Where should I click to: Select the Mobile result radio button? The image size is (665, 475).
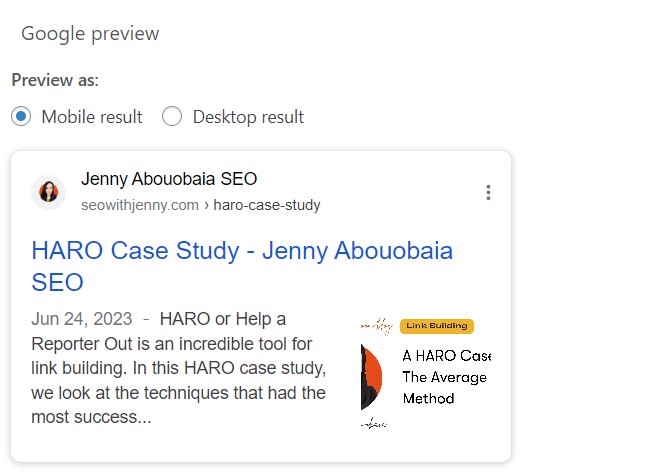click(x=21, y=117)
